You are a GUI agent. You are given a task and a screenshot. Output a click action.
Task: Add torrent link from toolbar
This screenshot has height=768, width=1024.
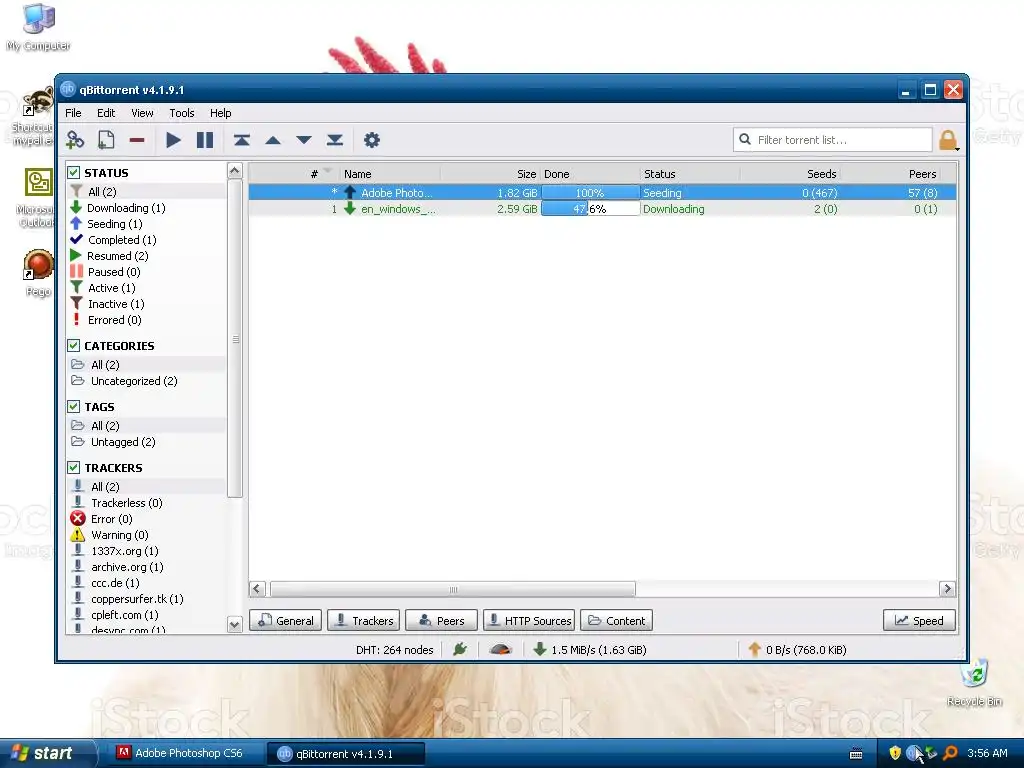(x=75, y=140)
